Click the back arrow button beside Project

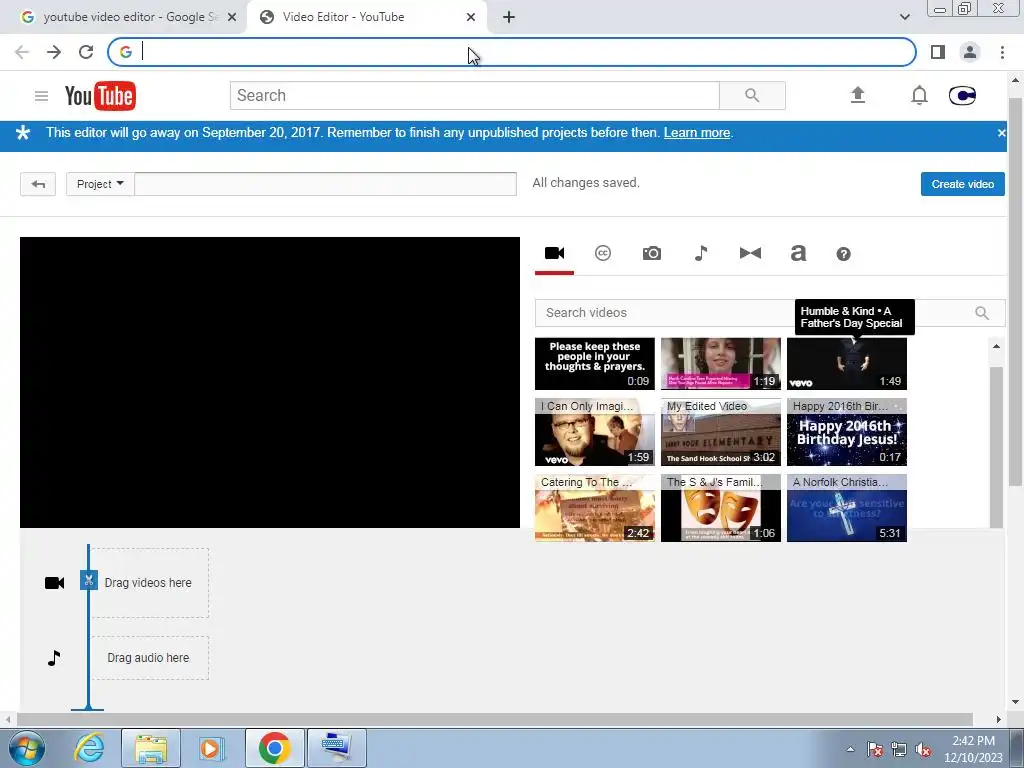click(38, 184)
